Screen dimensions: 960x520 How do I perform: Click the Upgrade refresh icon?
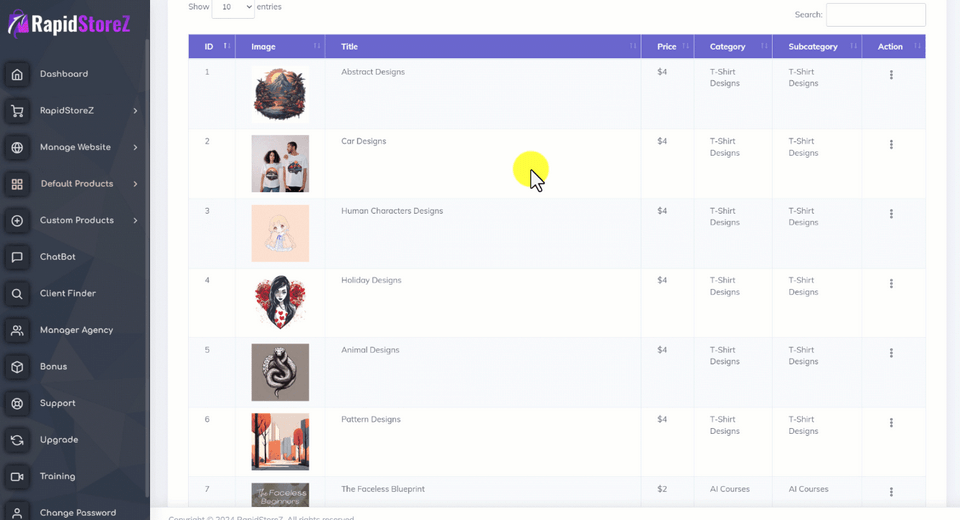pyautogui.click(x=17, y=440)
